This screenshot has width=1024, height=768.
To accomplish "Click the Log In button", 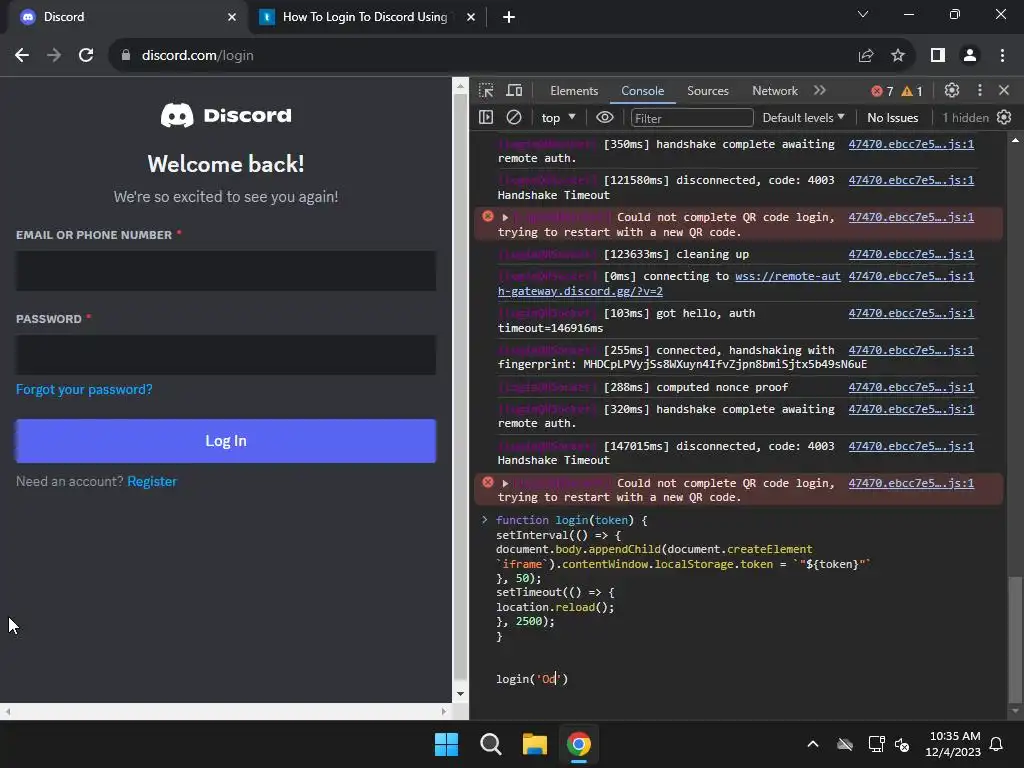I will click(x=226, y=441).
